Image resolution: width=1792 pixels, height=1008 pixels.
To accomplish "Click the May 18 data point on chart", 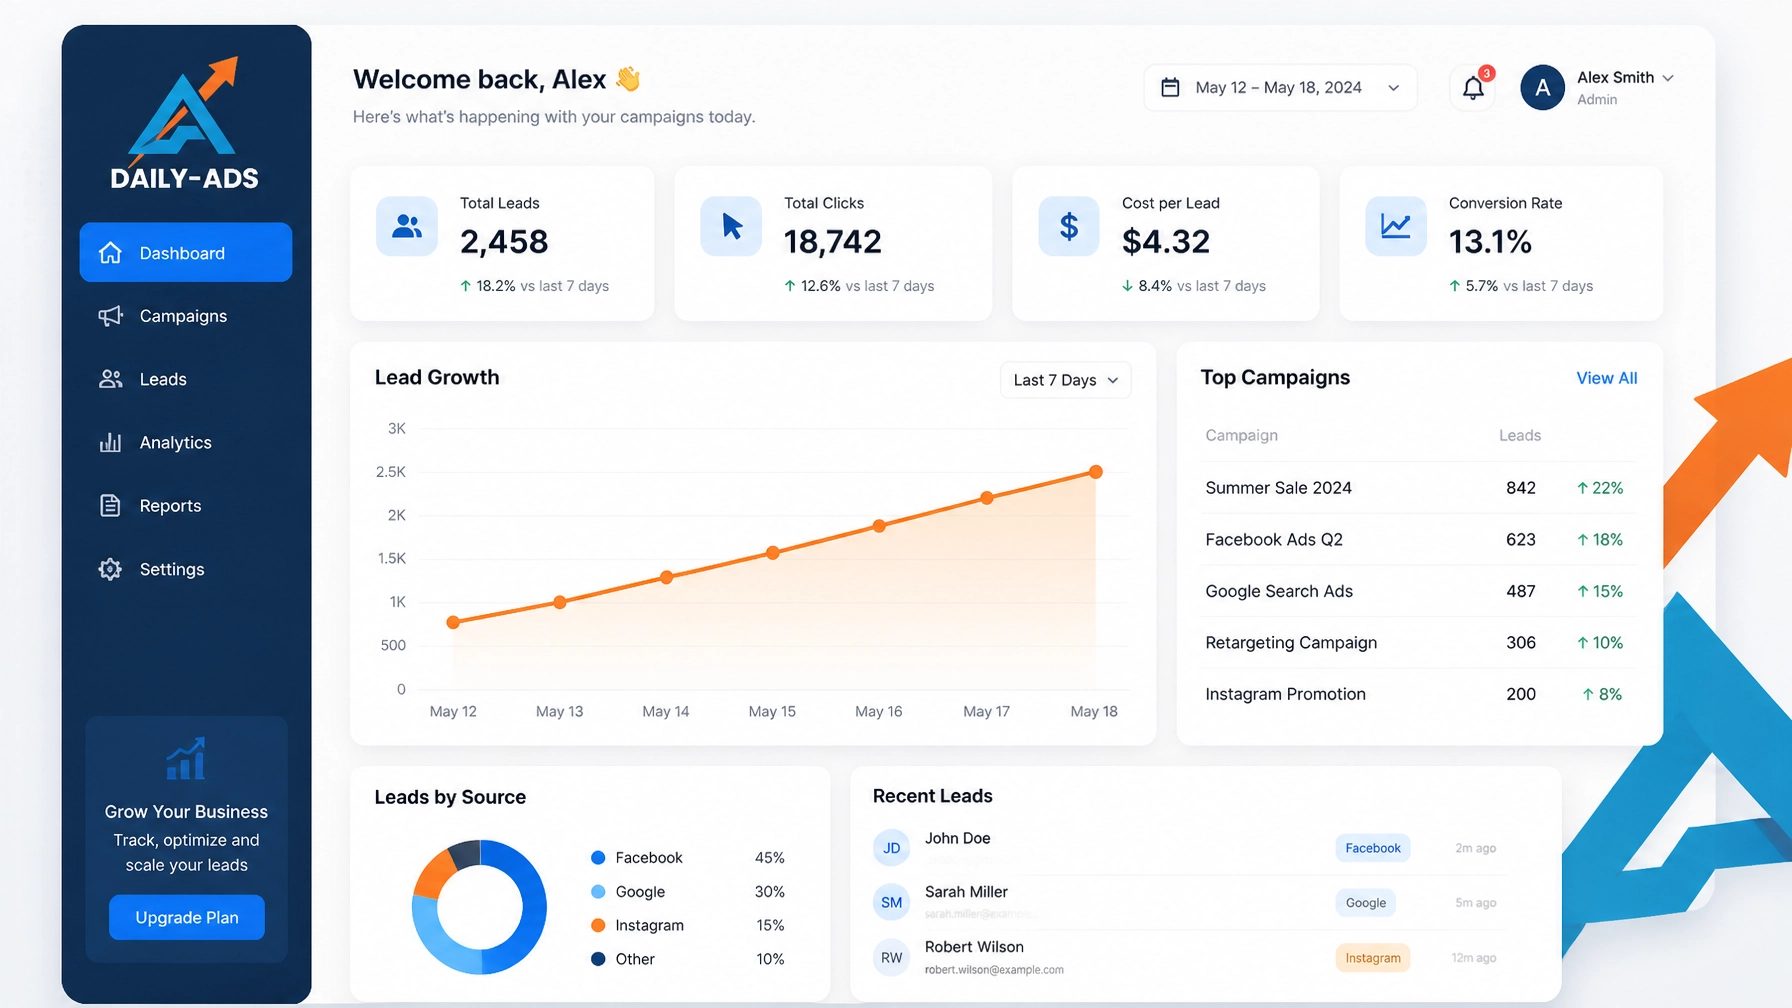I will [x=1096, y=472].
